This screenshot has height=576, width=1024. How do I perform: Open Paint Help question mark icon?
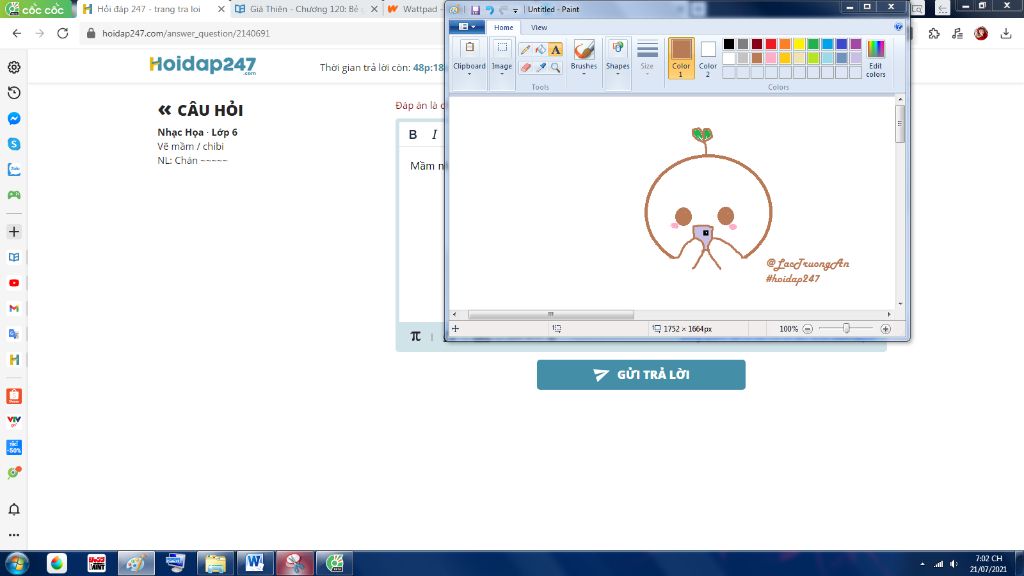pyautogui.click(x=899, y=27)
